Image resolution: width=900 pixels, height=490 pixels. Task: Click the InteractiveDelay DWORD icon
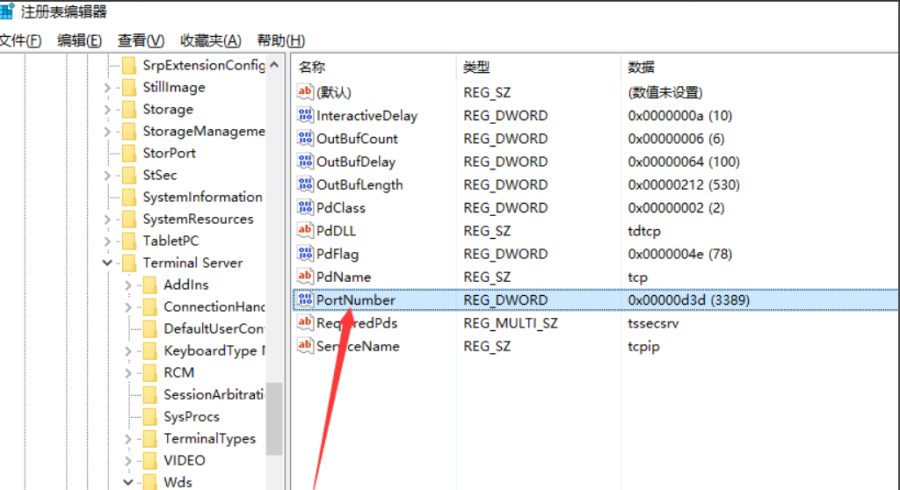[x=306, y=116]
